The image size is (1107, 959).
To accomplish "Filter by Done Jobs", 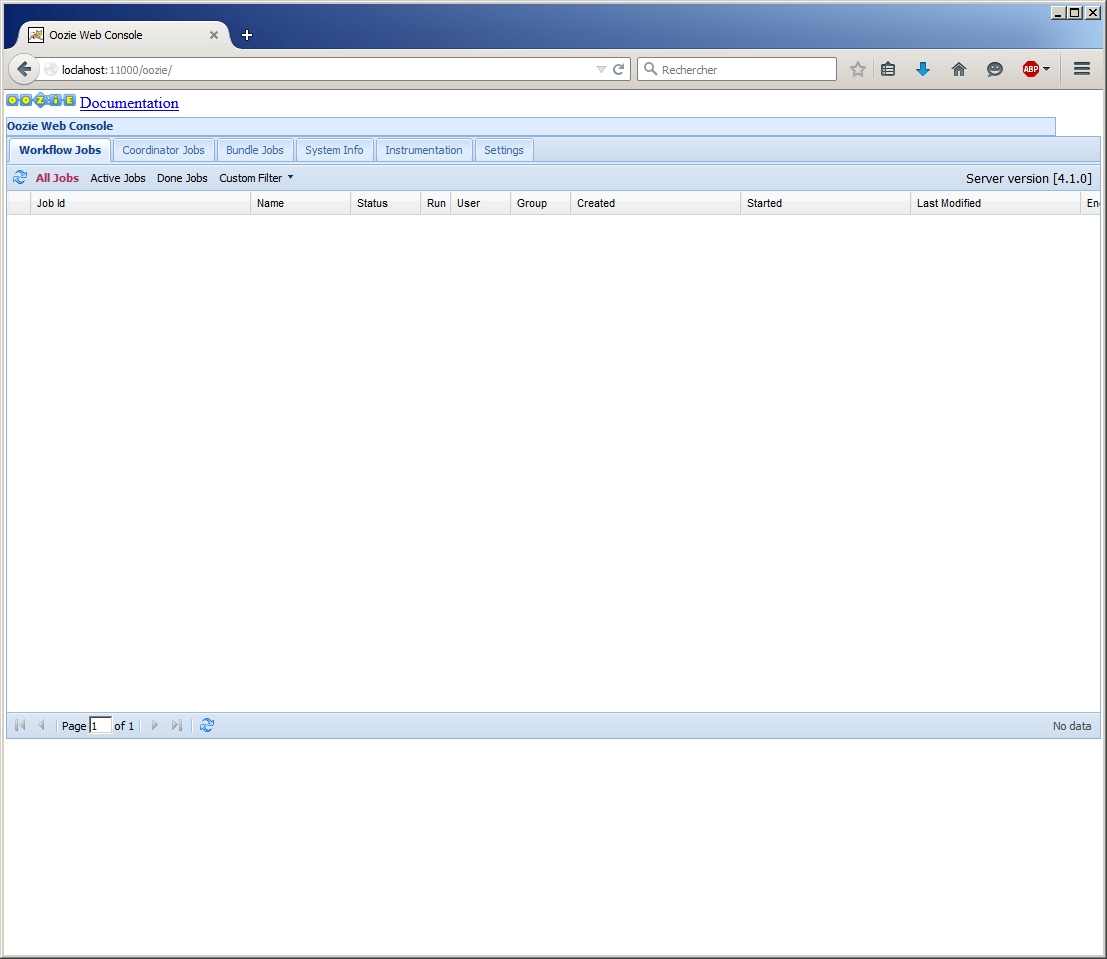I will [182, 178].
